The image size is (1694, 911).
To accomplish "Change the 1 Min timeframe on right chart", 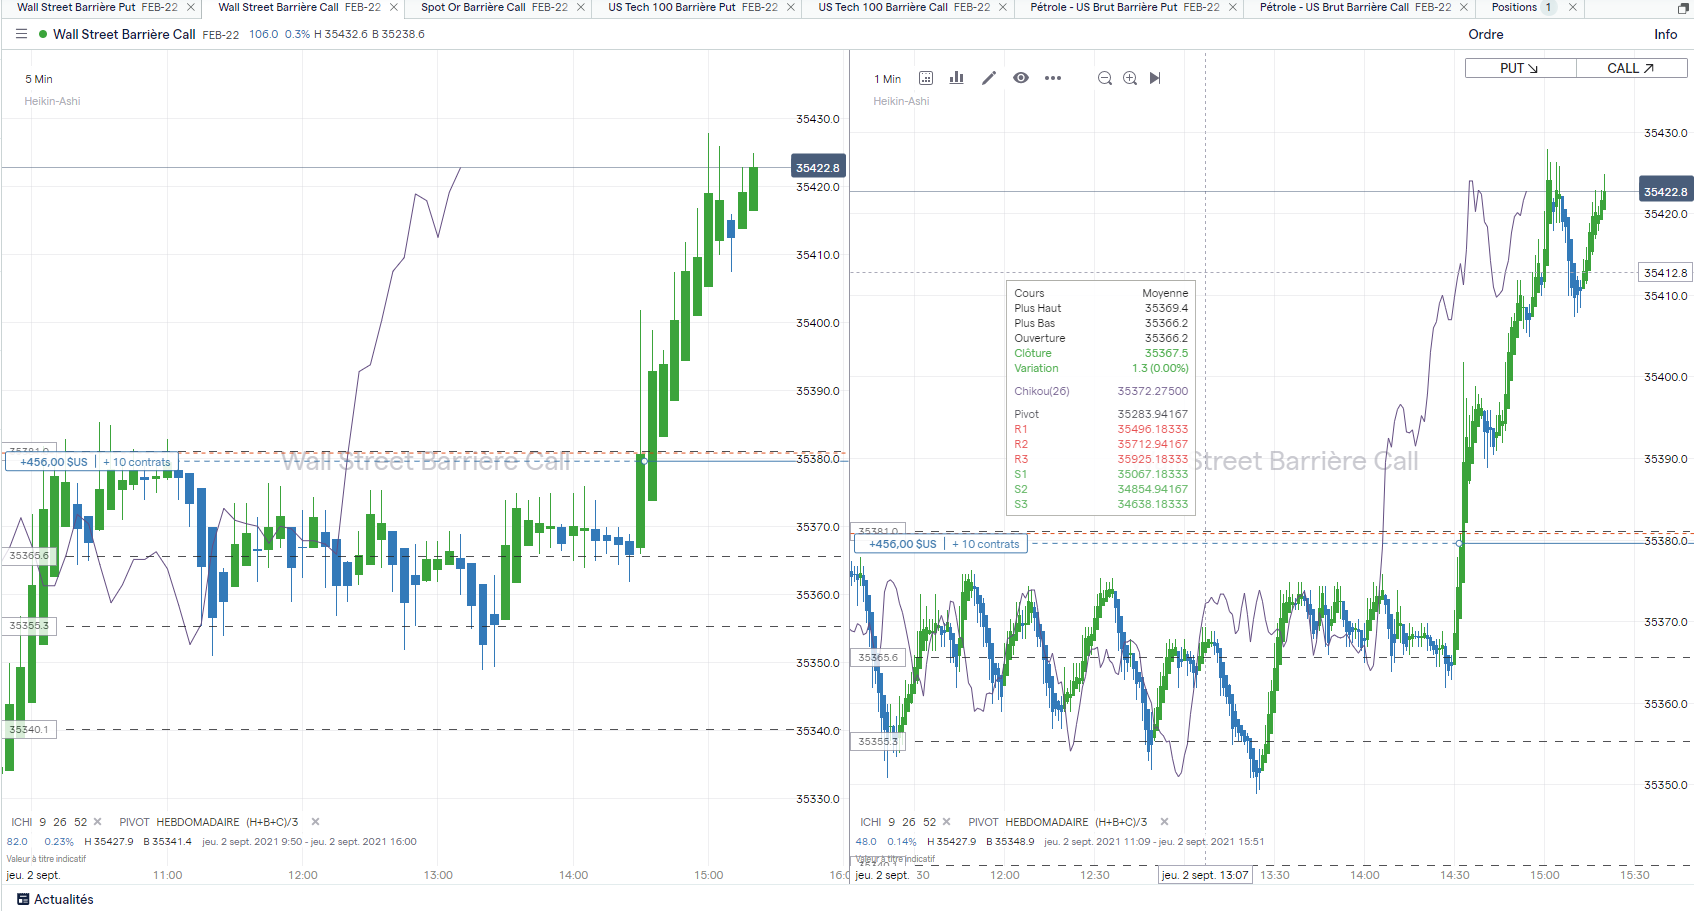I will (x=888, y=79).
